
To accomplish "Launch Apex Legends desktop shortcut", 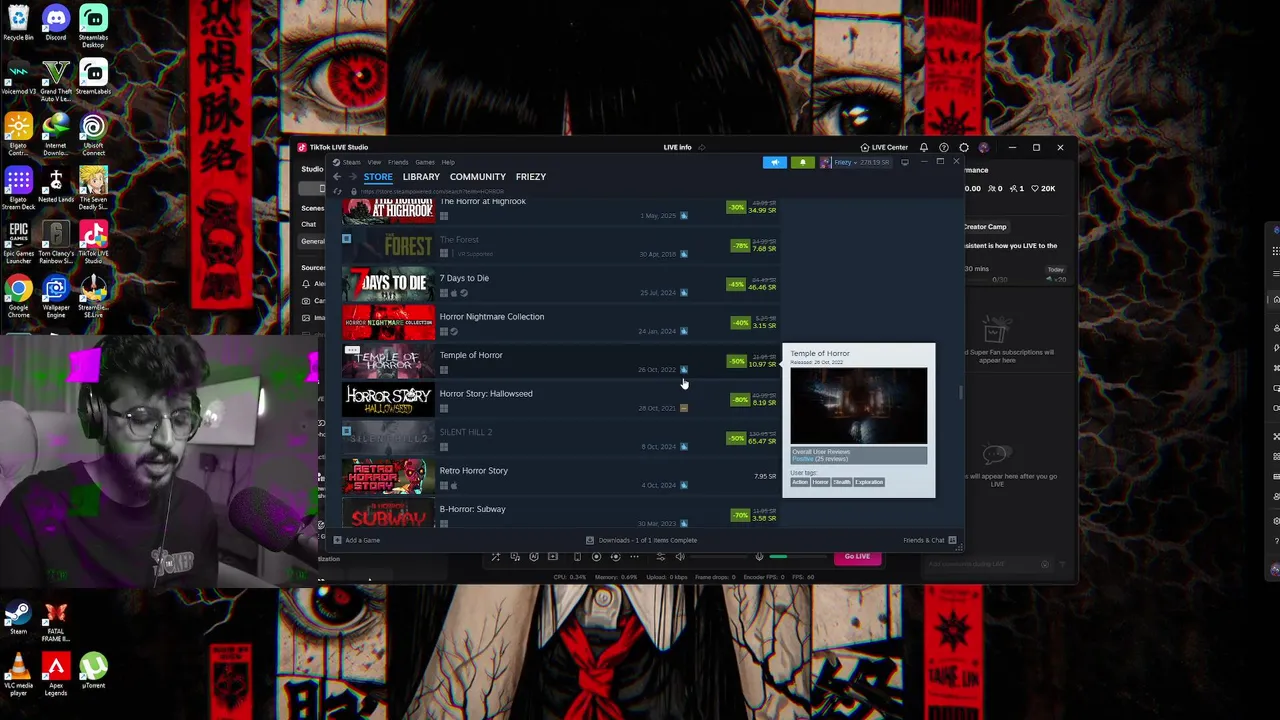I will (x=56, y=675).
